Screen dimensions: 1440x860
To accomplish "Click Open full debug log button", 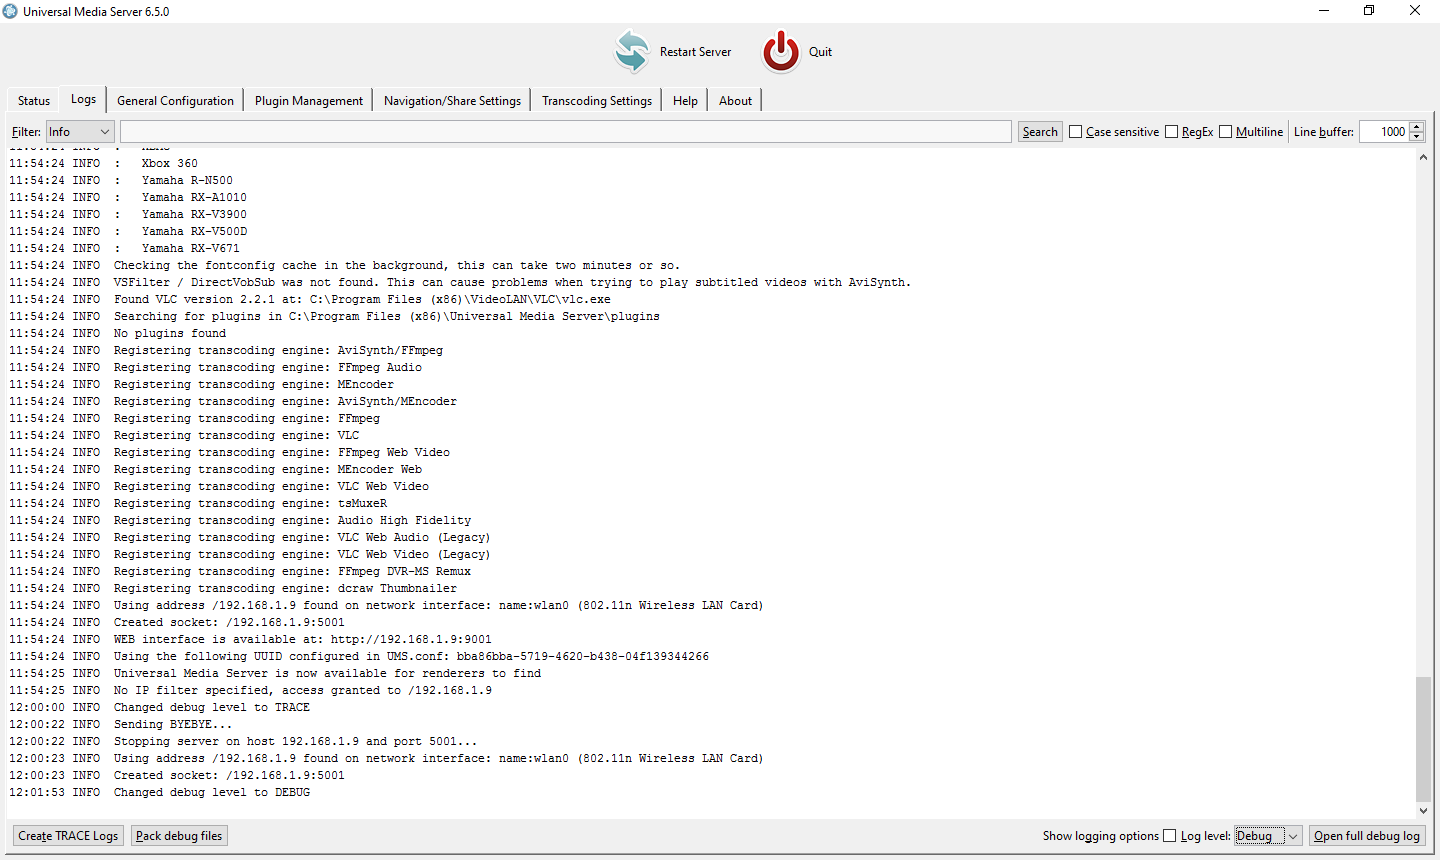I will 1367,836.
